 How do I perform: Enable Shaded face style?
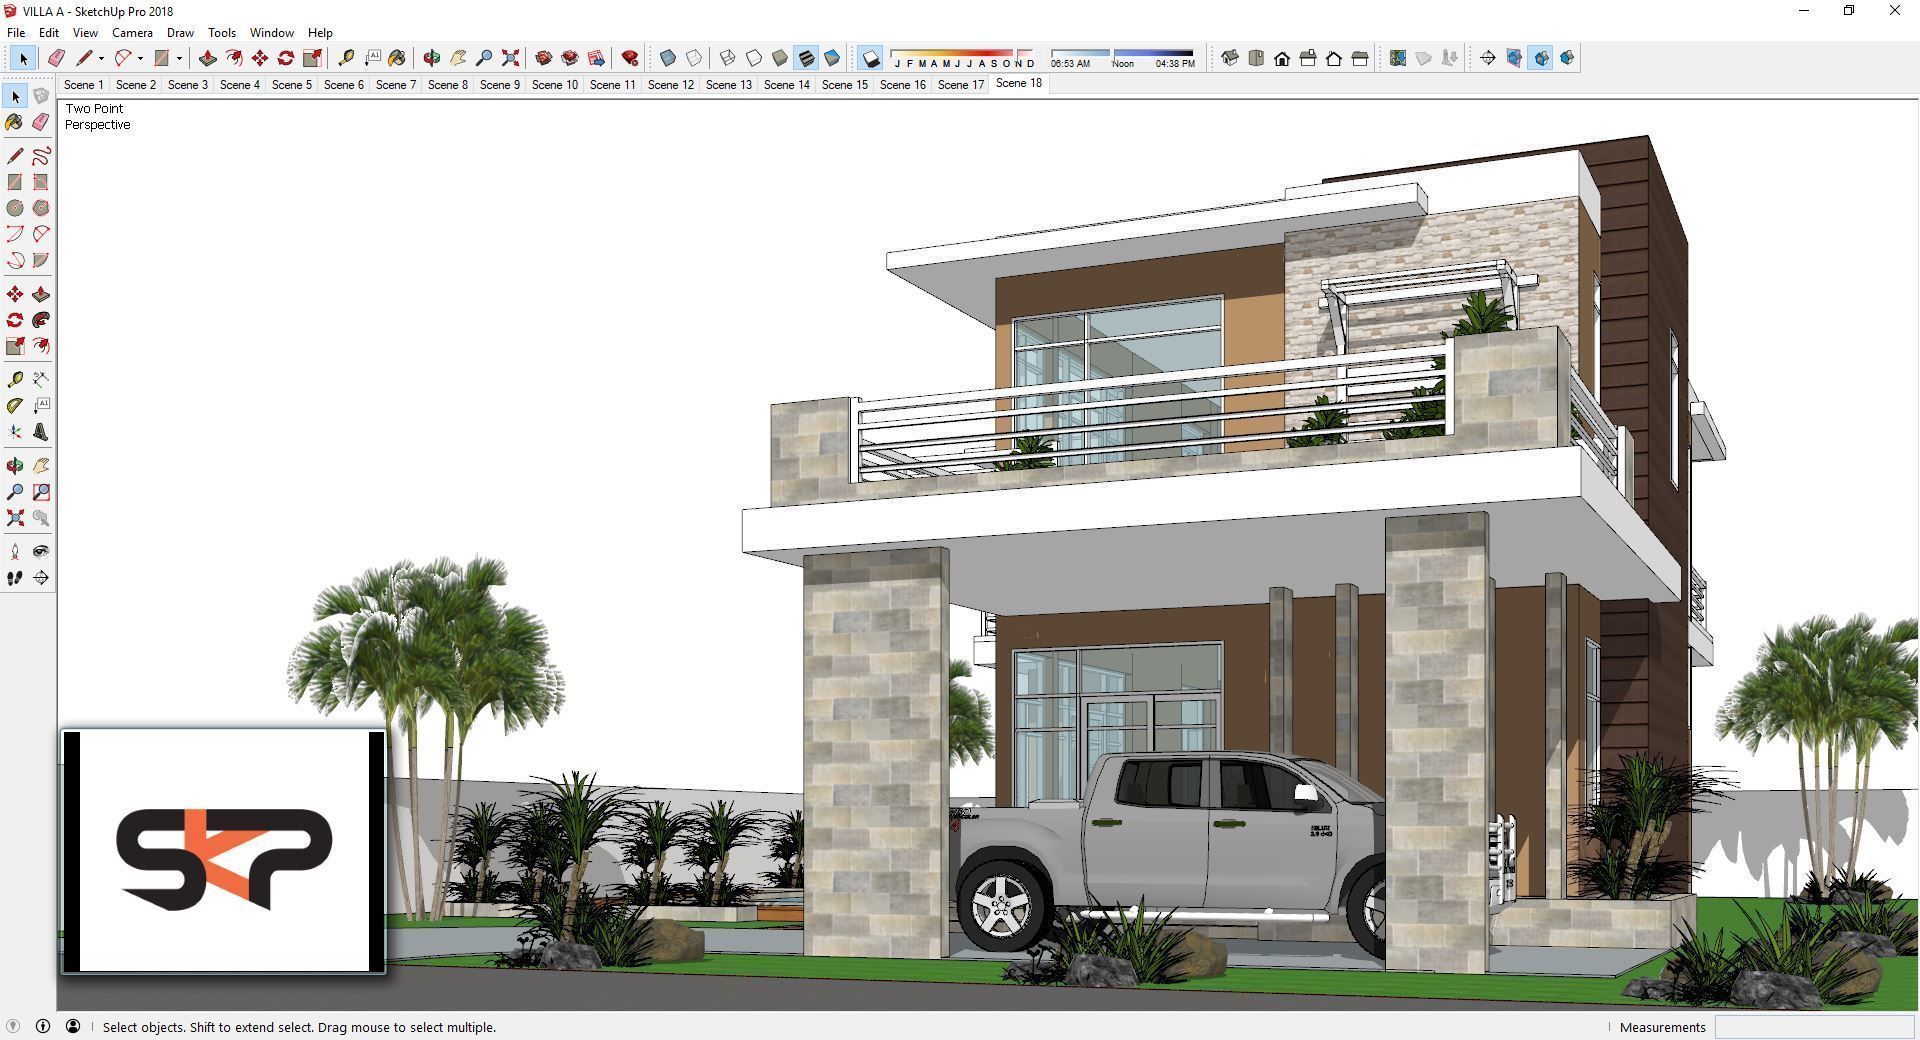point(780,58)
